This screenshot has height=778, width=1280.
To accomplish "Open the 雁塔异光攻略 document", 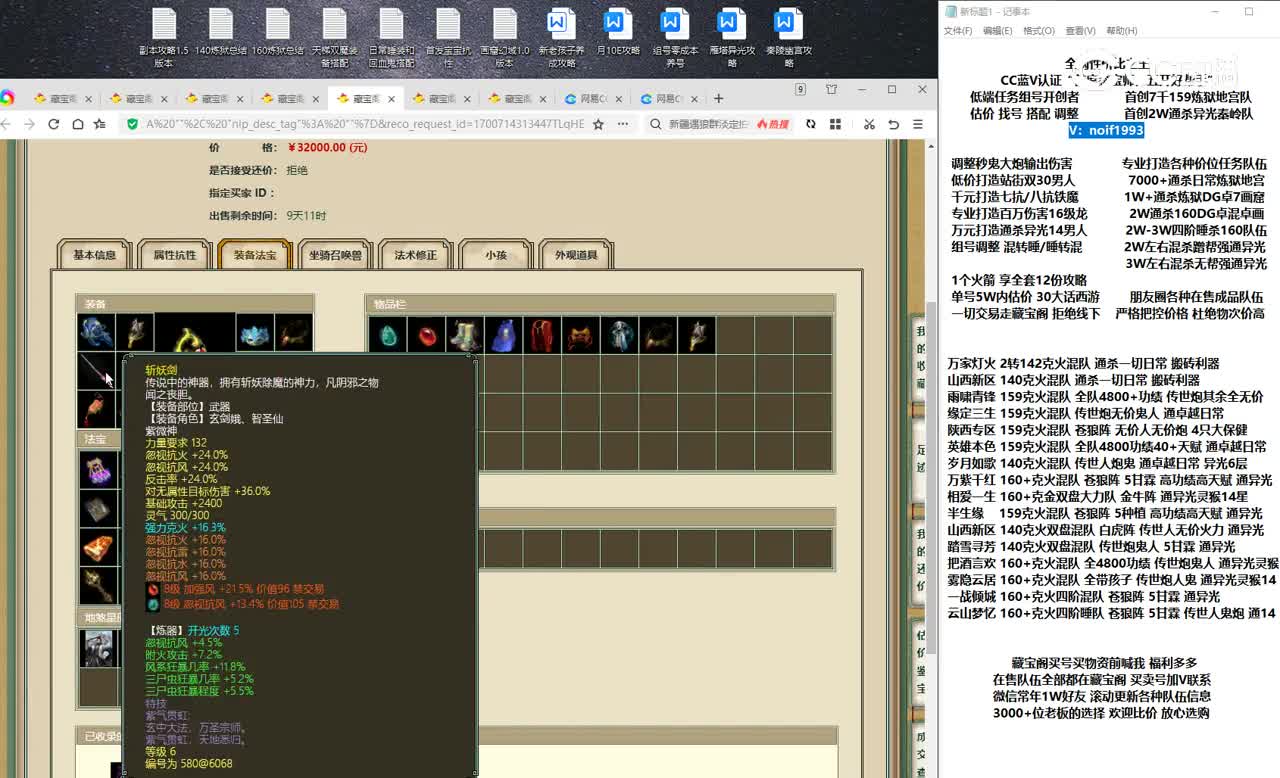I will 732,38.
